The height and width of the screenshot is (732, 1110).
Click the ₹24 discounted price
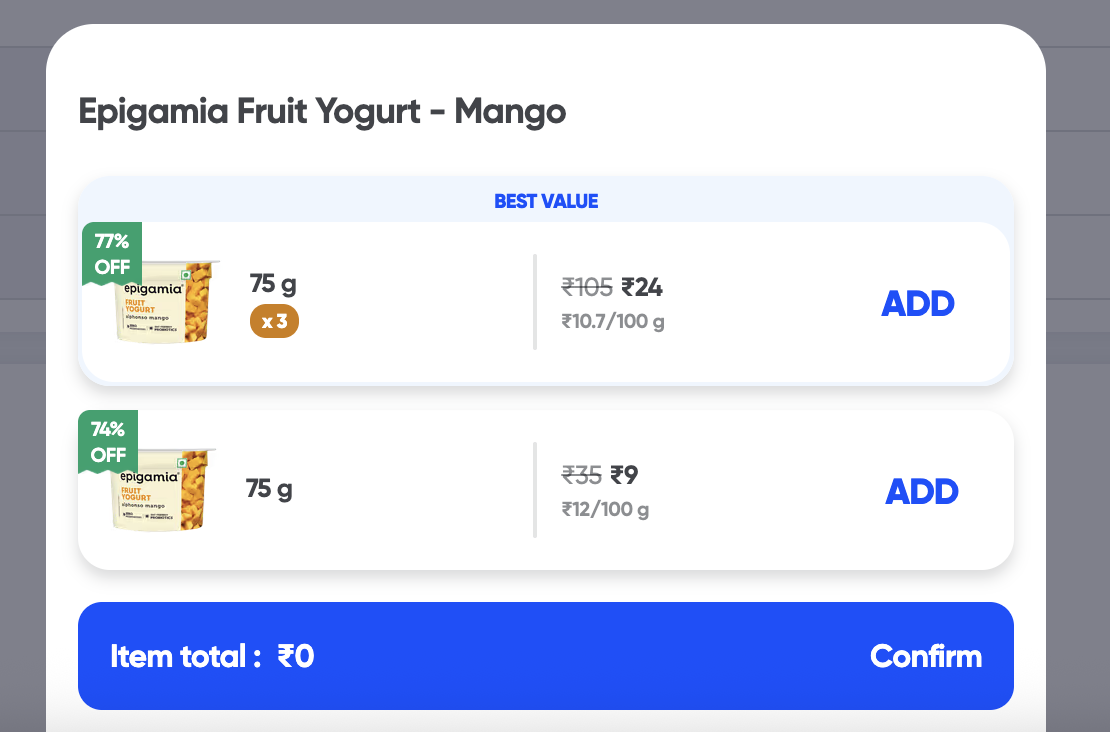pos(642,288)
